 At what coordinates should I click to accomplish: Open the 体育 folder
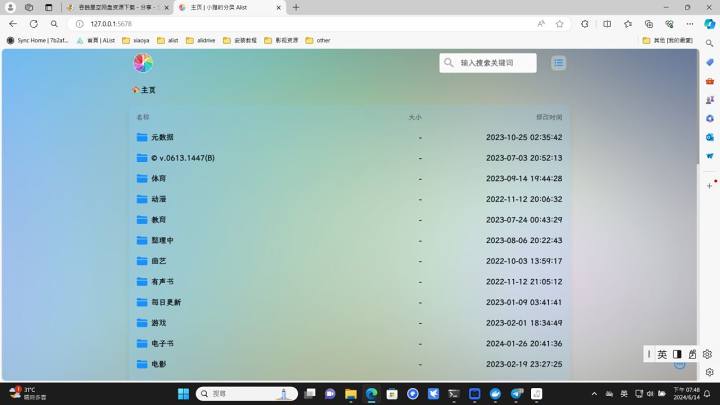159,178
